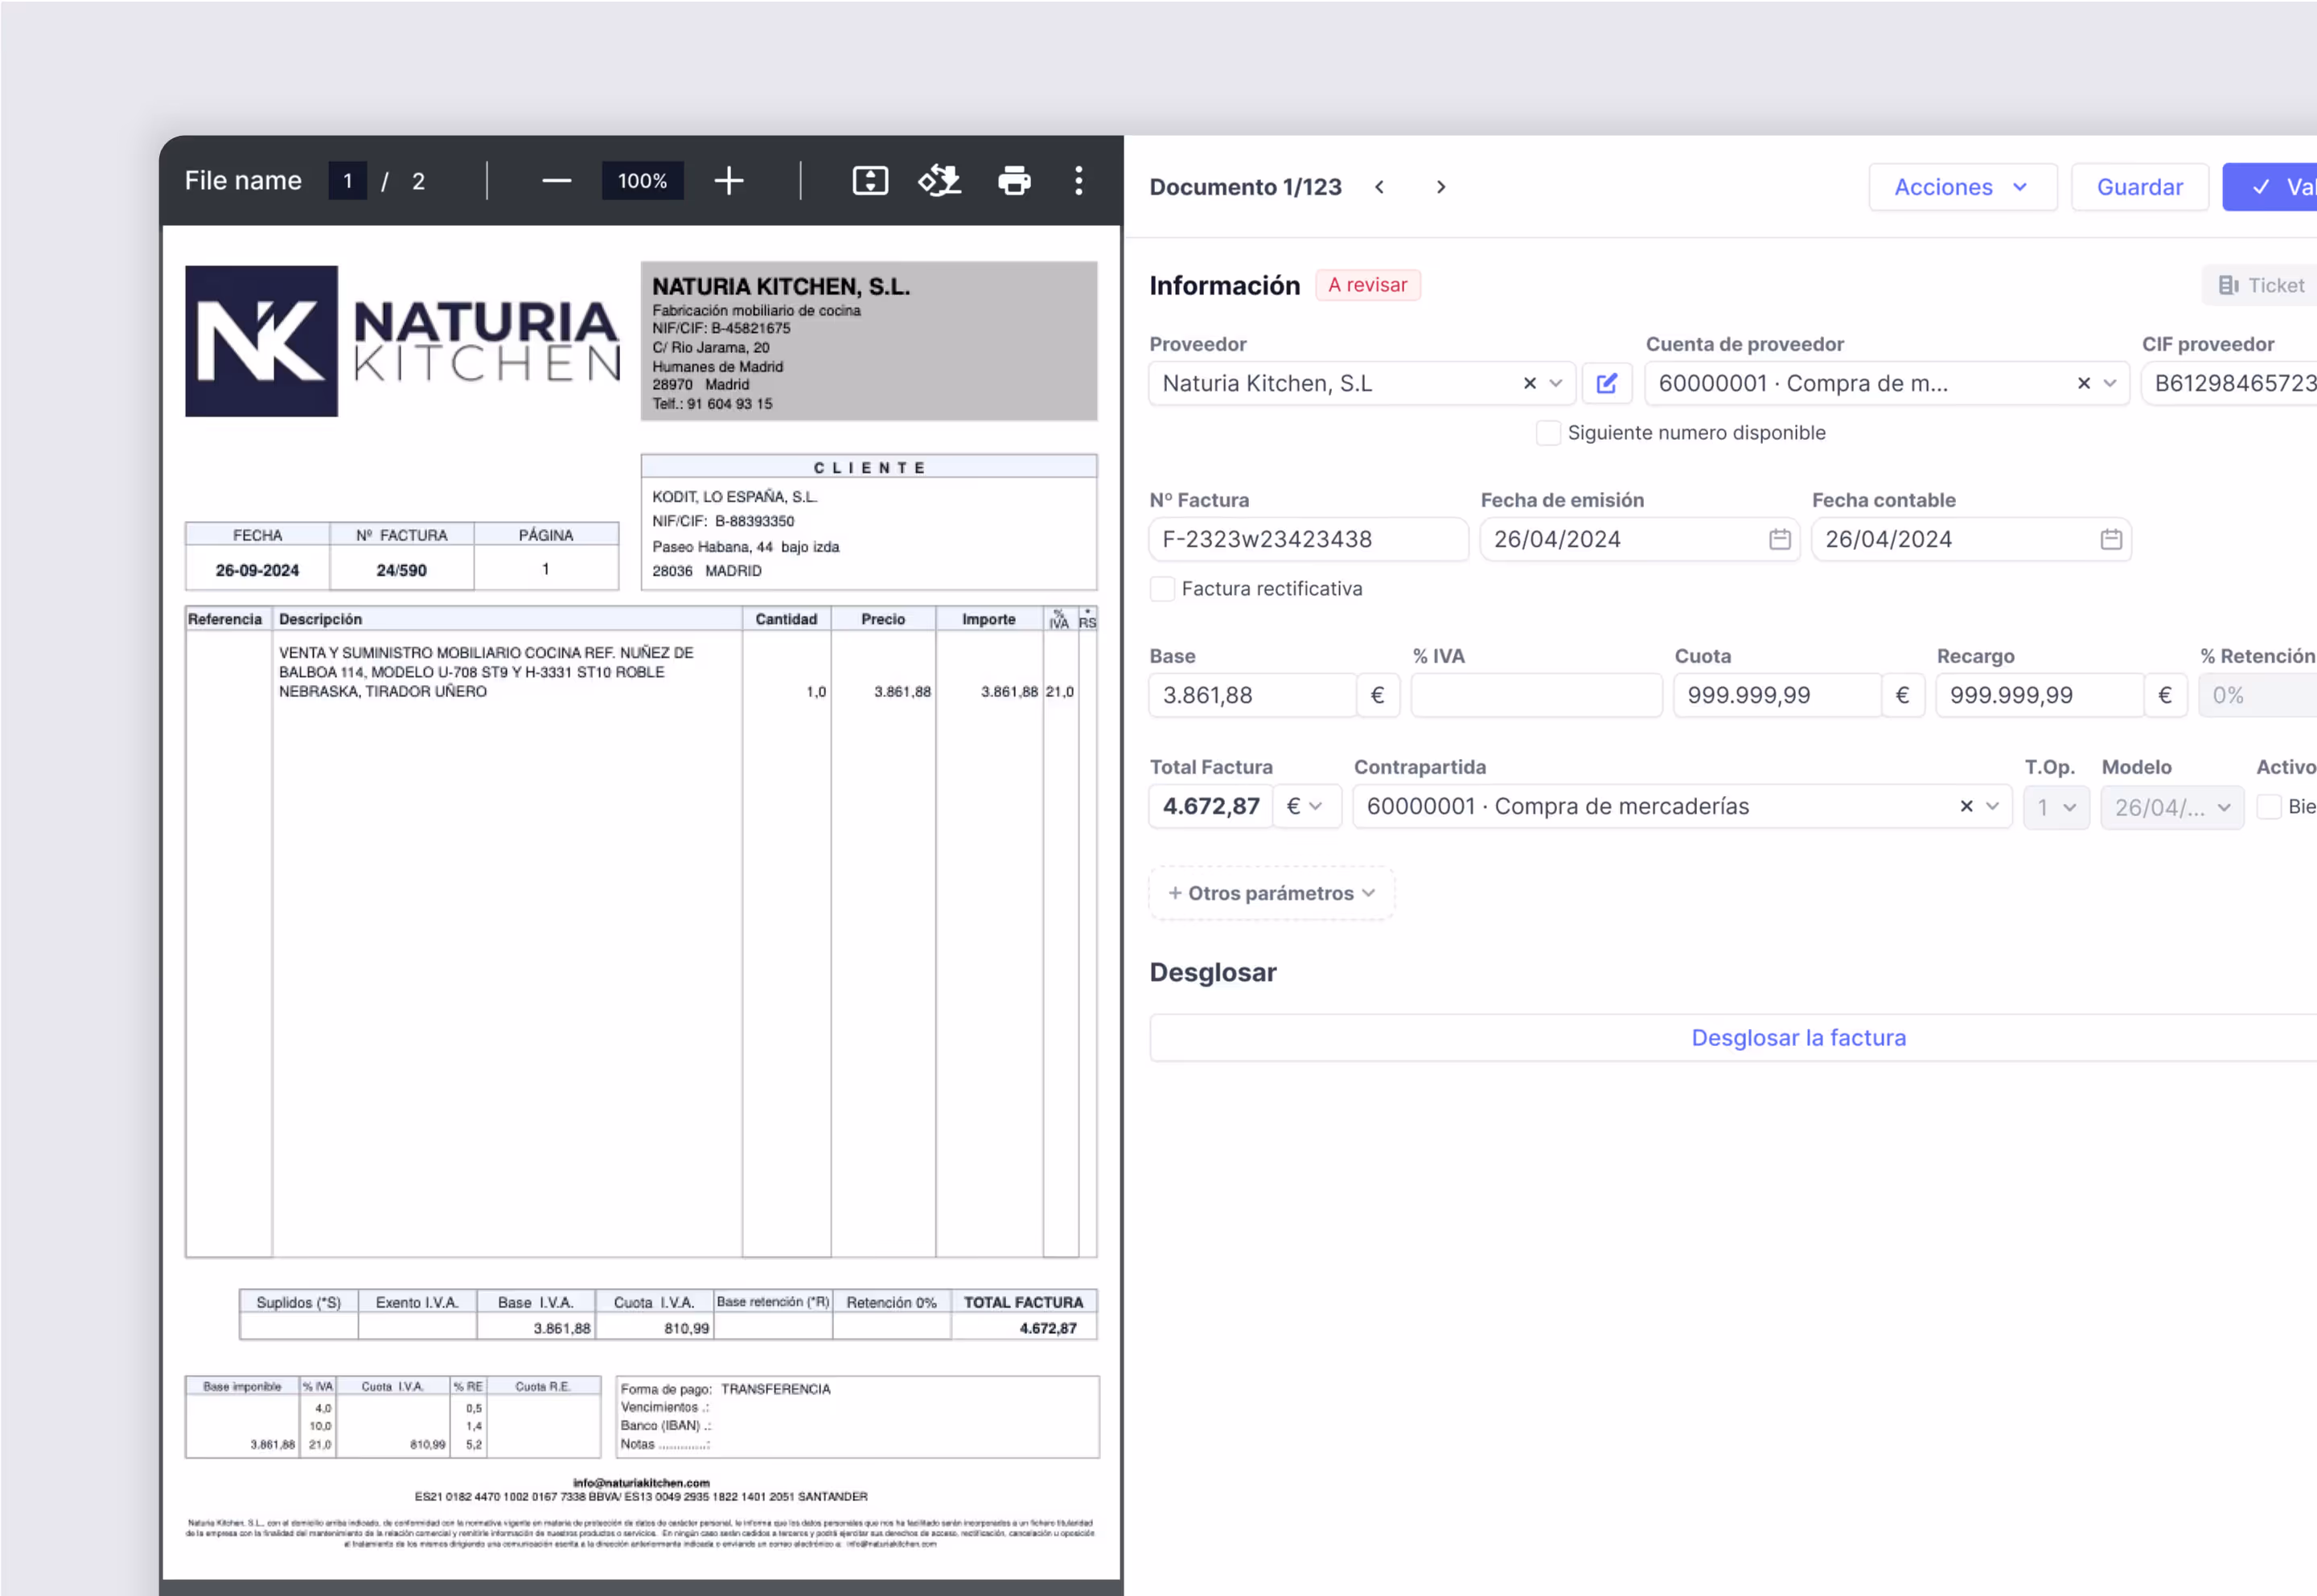The image size is (2317, 1596).
Task: Clear the Contrapartida selection
Action: coord(1966,807)
